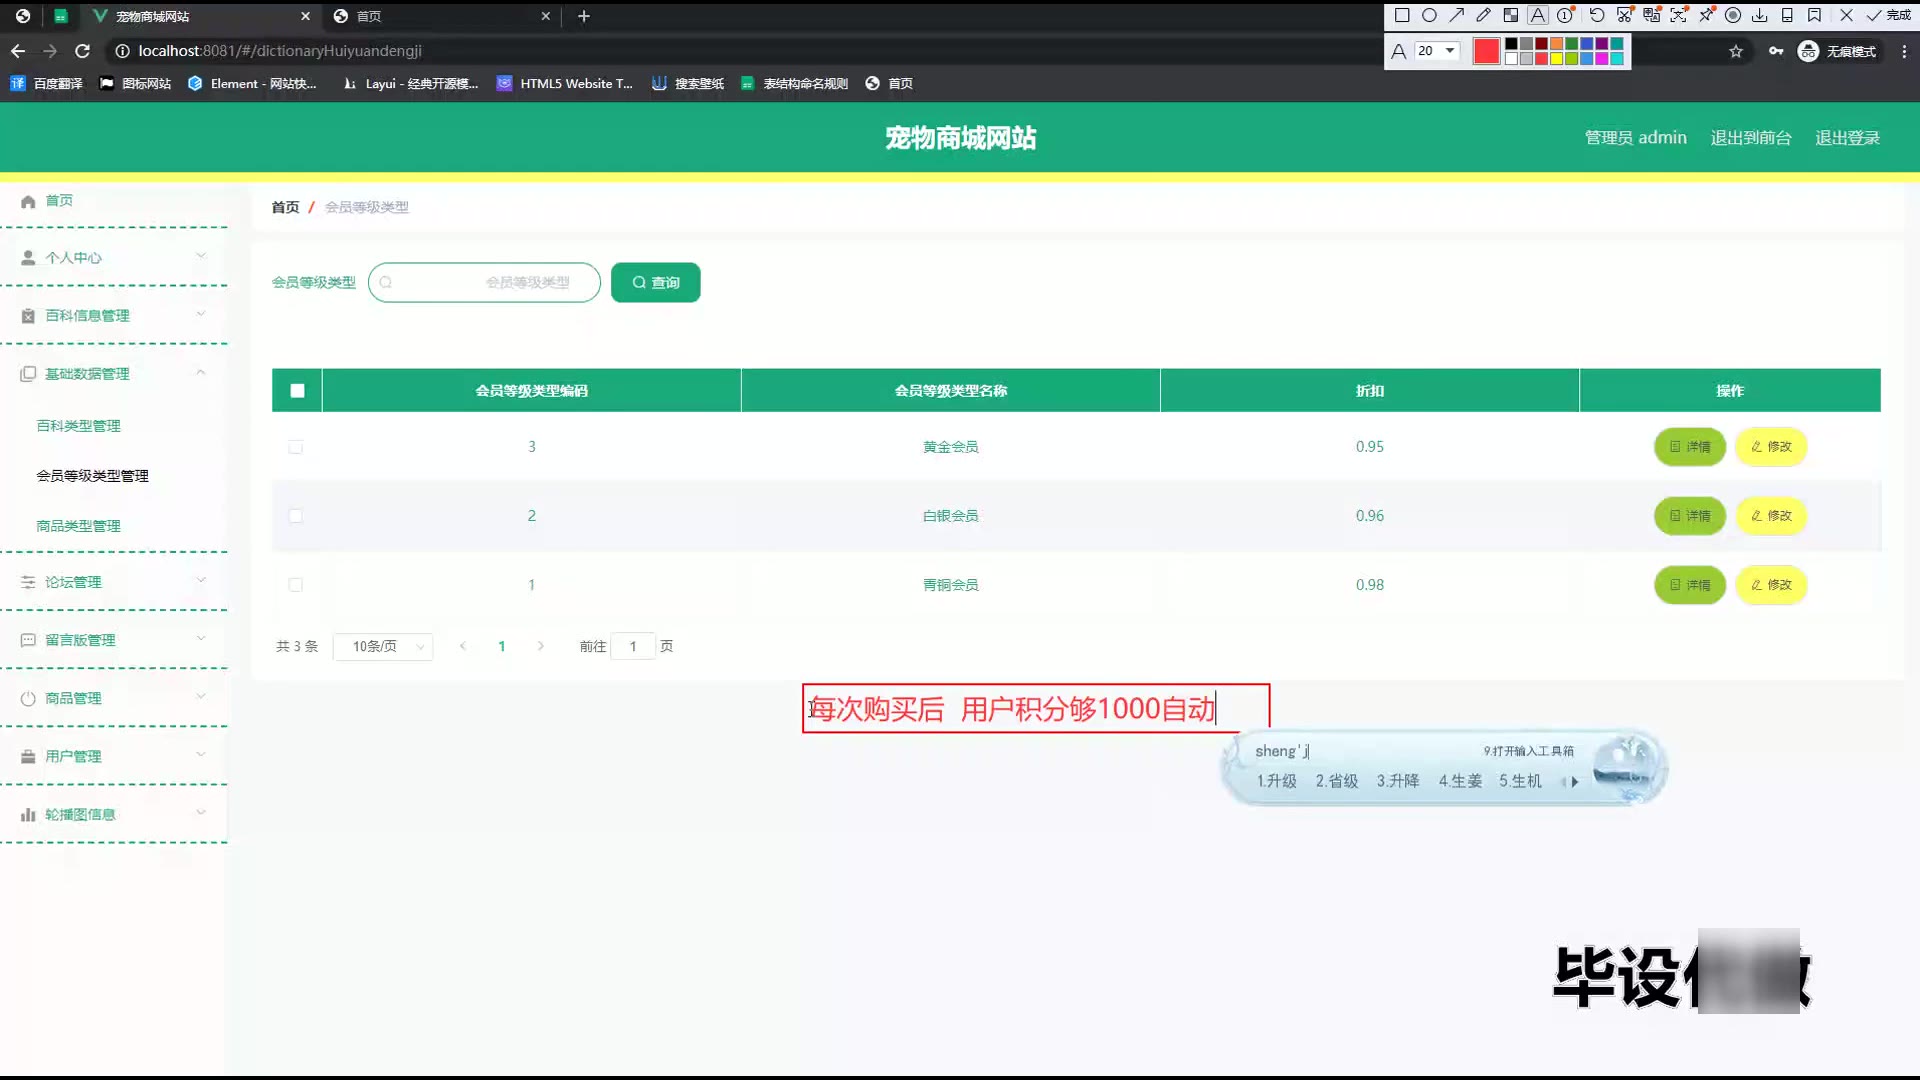
Task: Select the text annotation tool
Action: pyautogui.click(x=1538, y=15)
